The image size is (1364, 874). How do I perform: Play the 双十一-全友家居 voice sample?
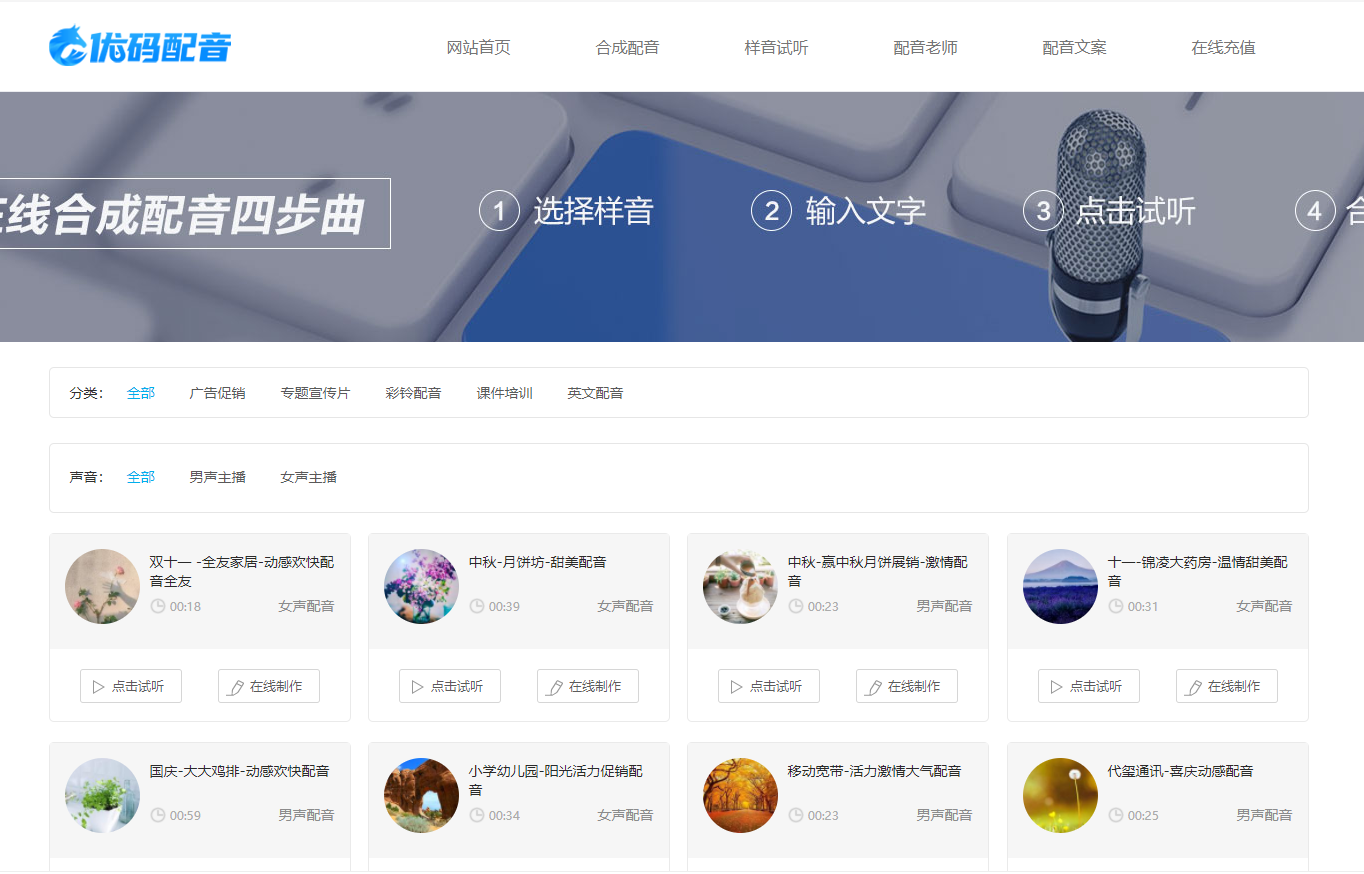coord(131,686)
